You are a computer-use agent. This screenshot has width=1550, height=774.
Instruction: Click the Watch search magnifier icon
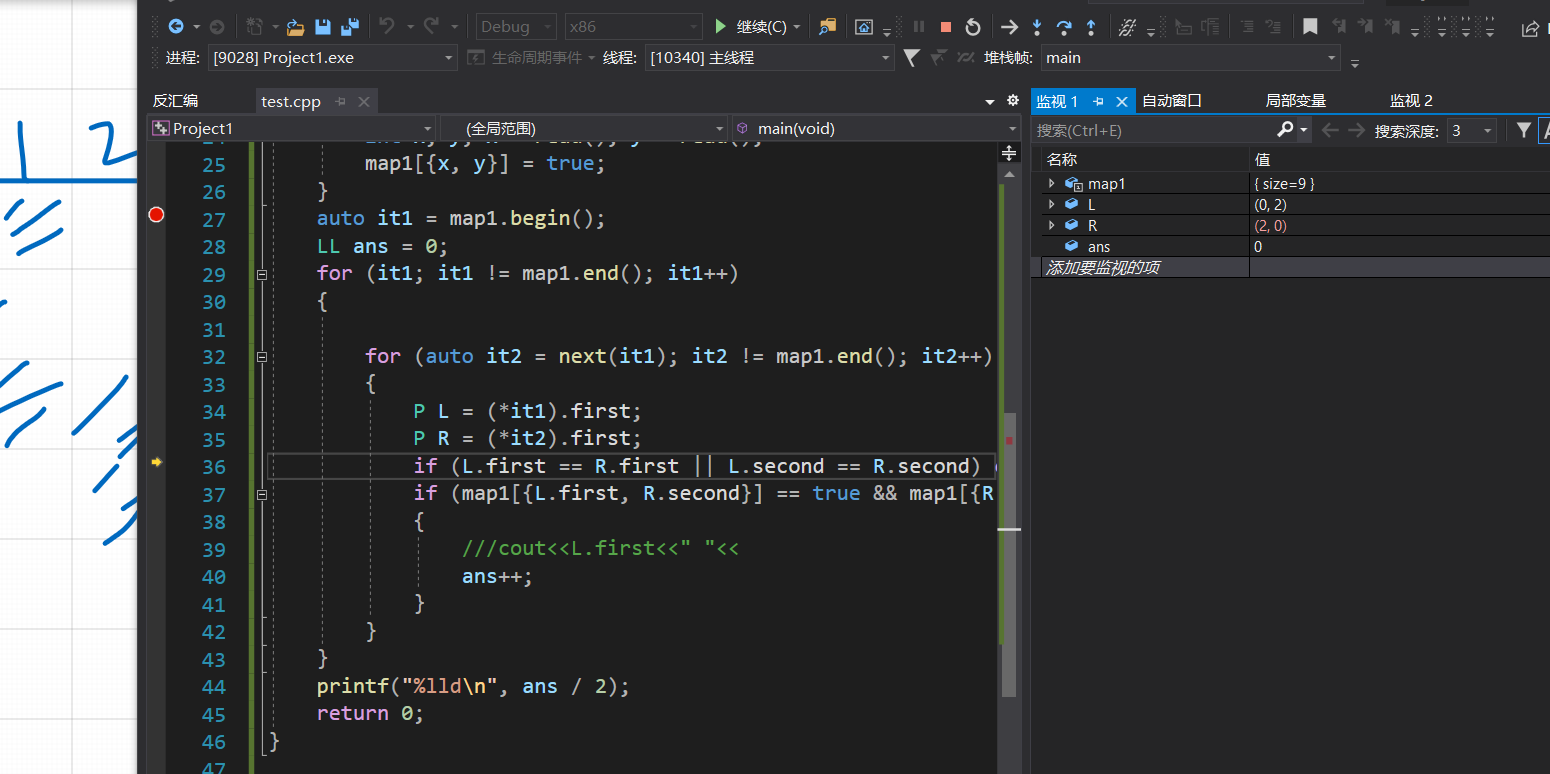pos(1285,130)
